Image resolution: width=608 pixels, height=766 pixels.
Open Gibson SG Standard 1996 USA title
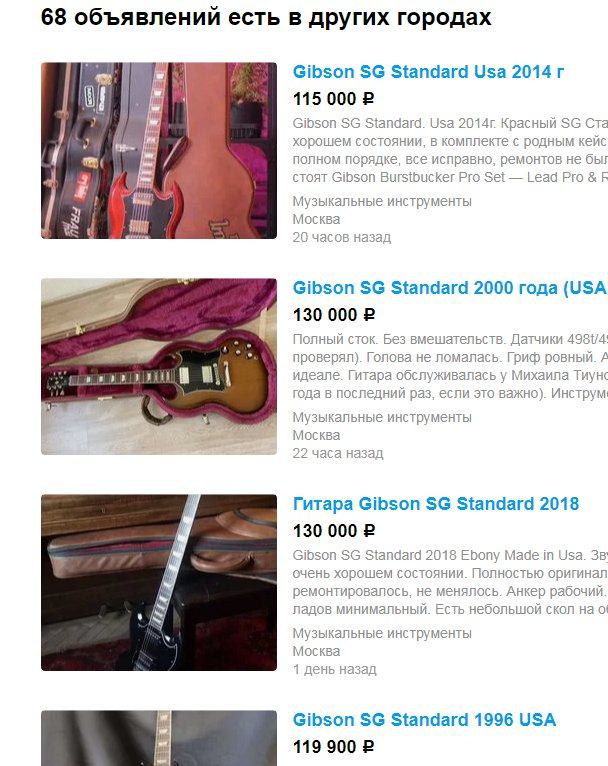(424, 720)
